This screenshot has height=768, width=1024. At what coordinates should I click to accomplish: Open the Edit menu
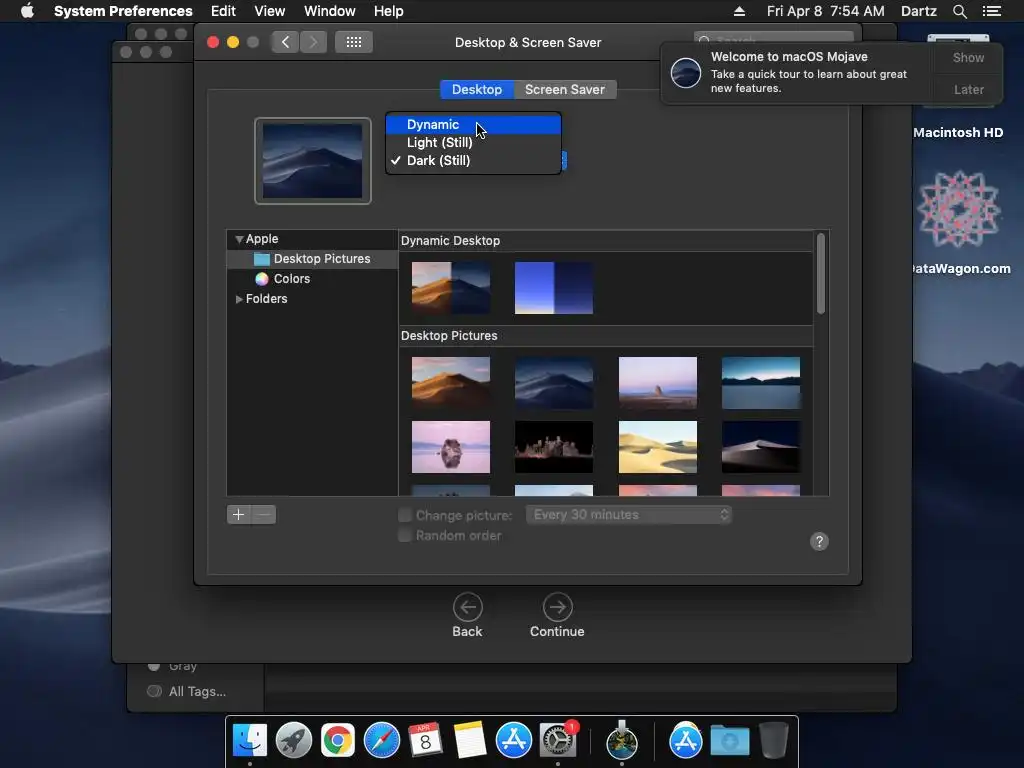(223, 11)
